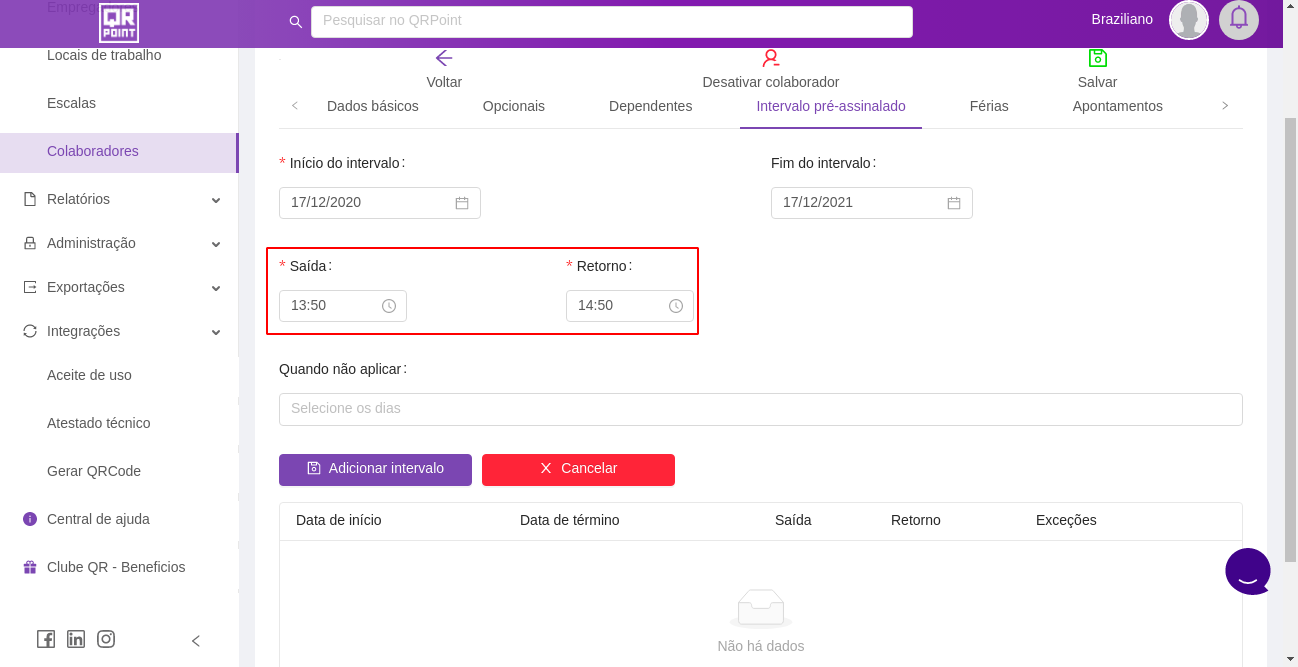Click the Pesquisar no QRPoint search field
Screen dimensions: 1298x667
(611, 21)
